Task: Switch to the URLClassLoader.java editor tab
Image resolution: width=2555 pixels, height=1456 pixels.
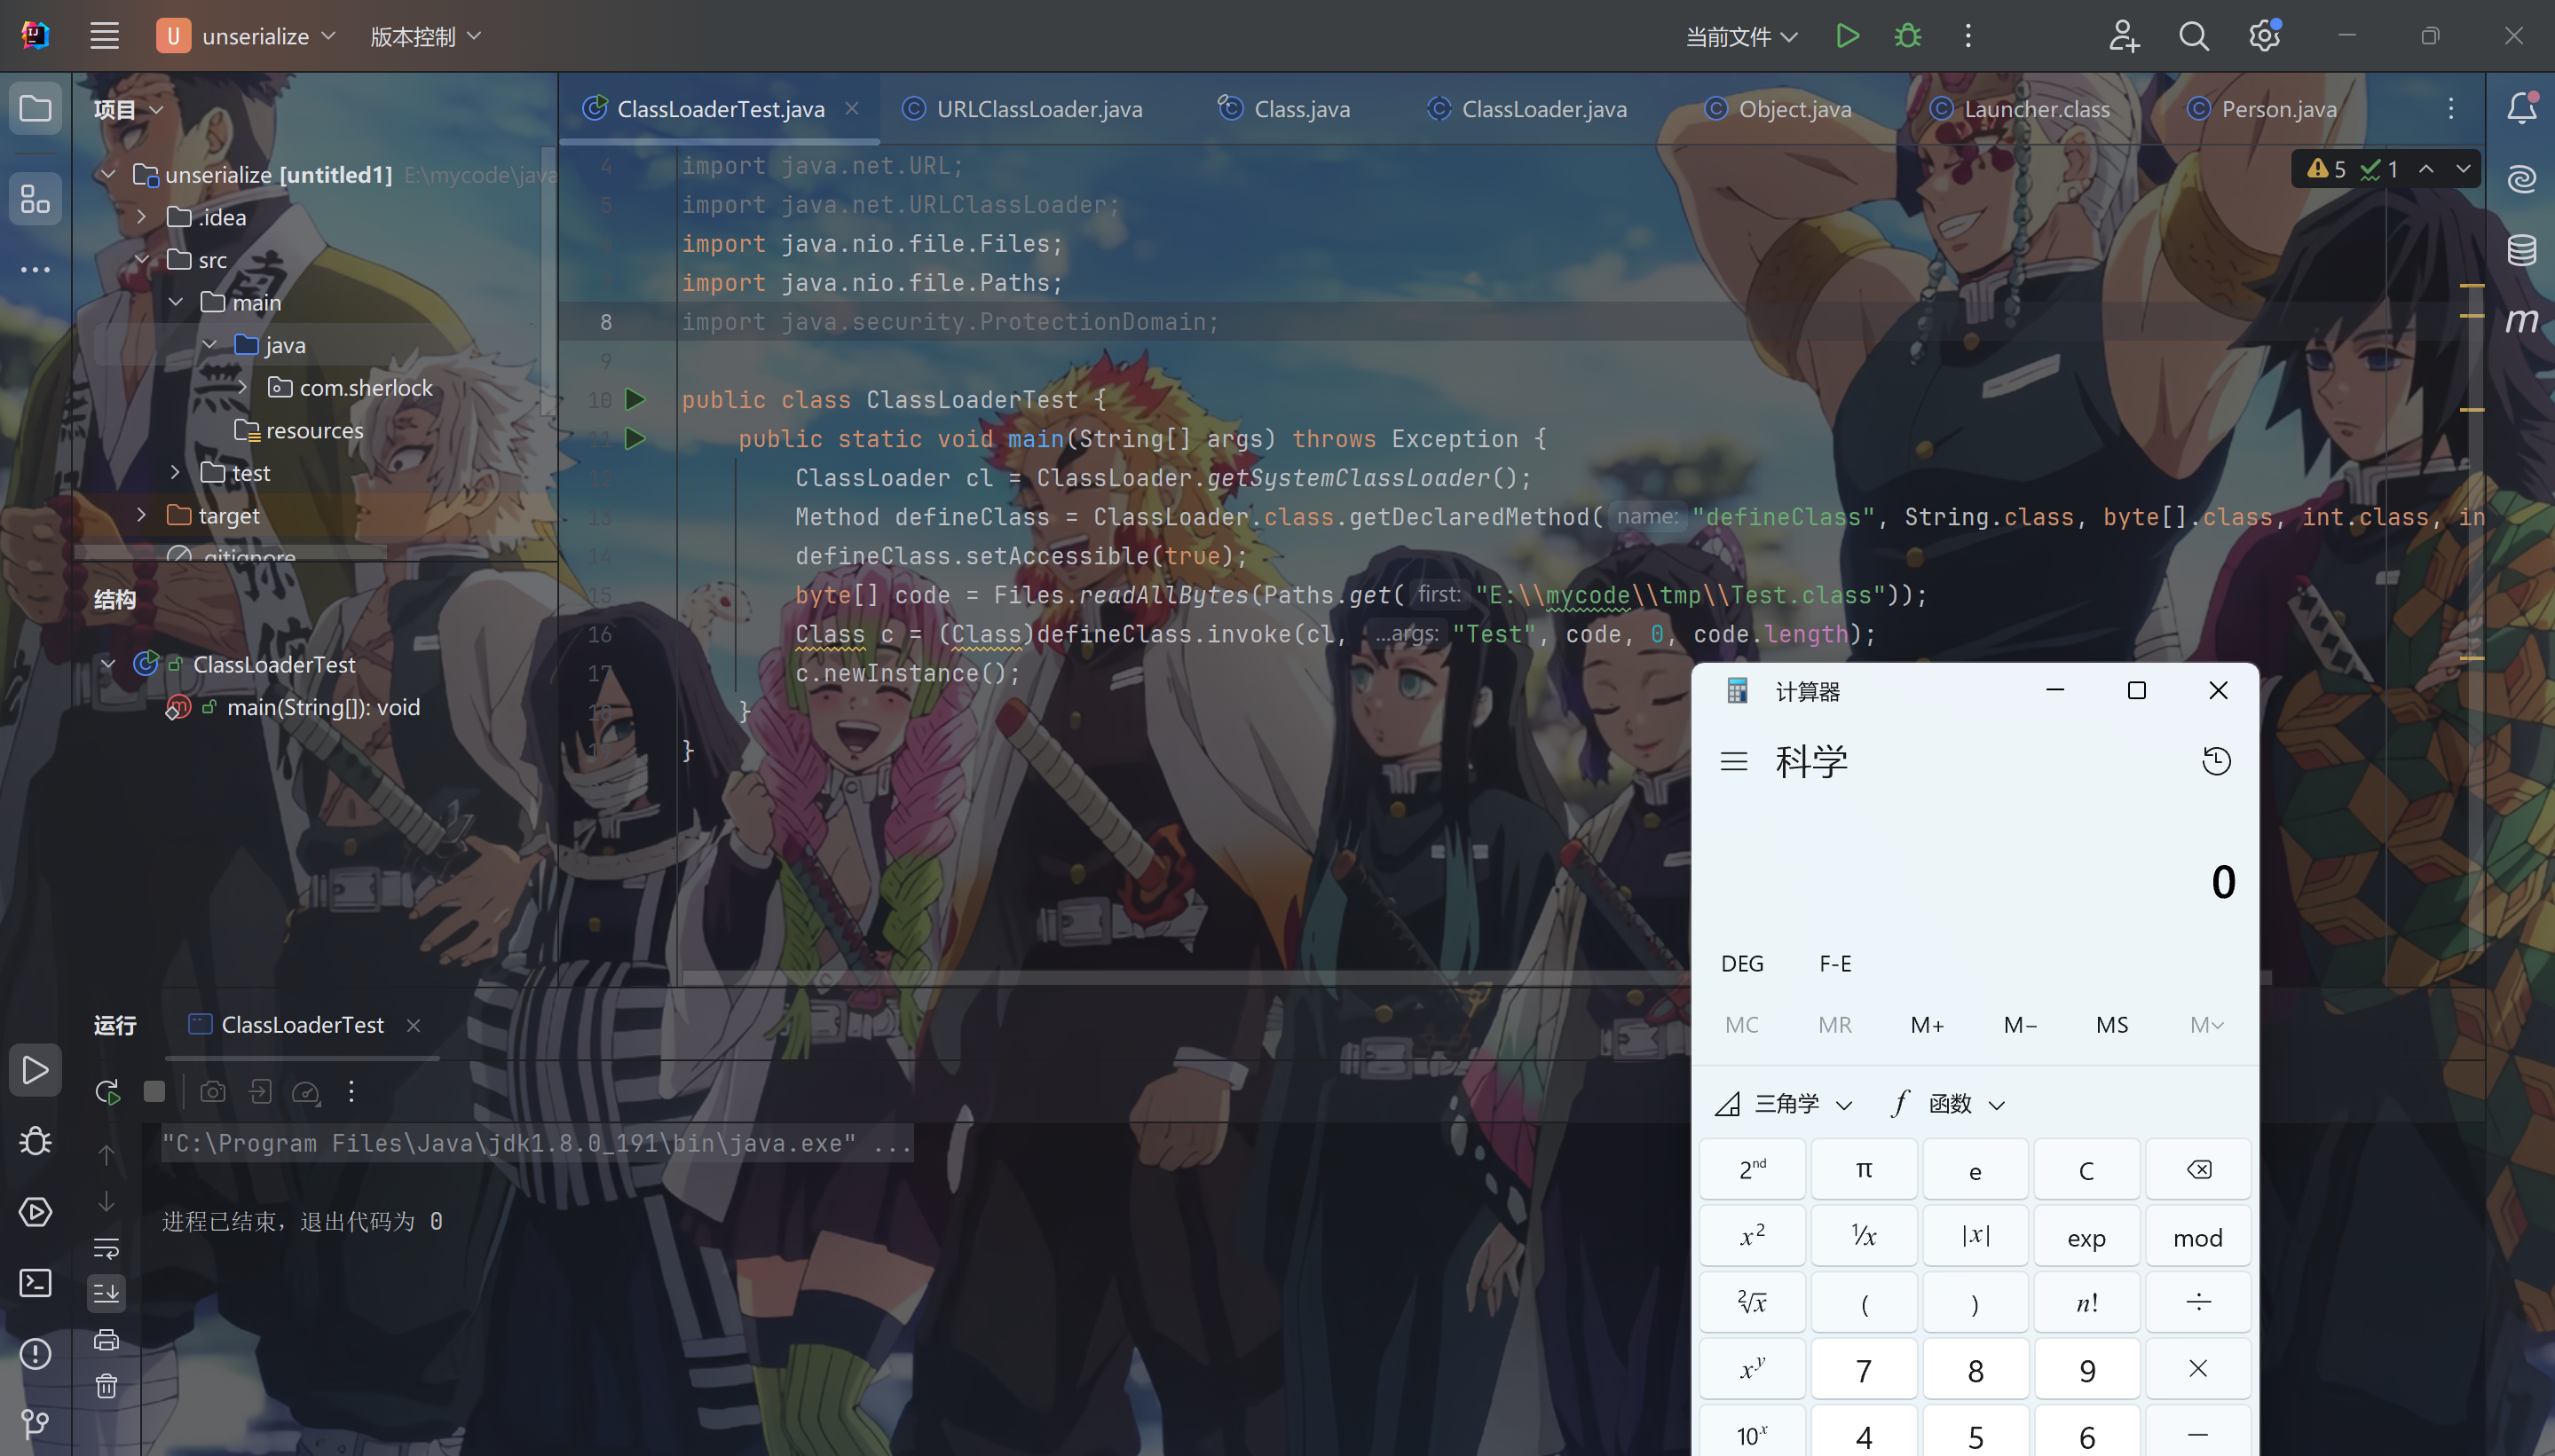Action: click(x=1022, y=108)
